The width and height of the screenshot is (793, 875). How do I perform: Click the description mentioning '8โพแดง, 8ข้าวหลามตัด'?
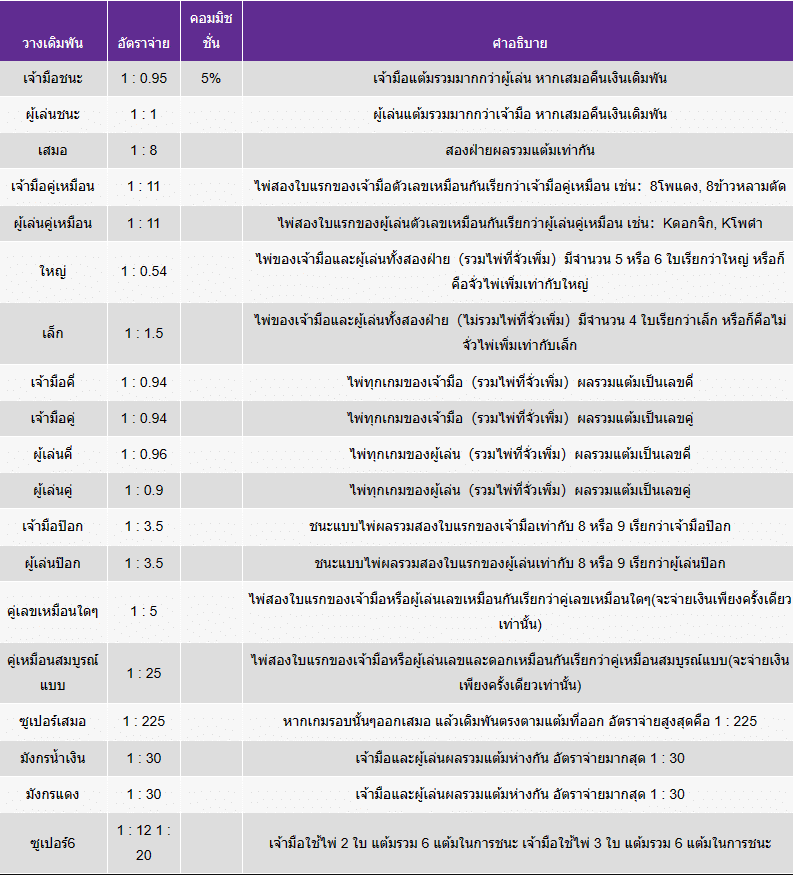pyautogui.click(x=519, y=186)
